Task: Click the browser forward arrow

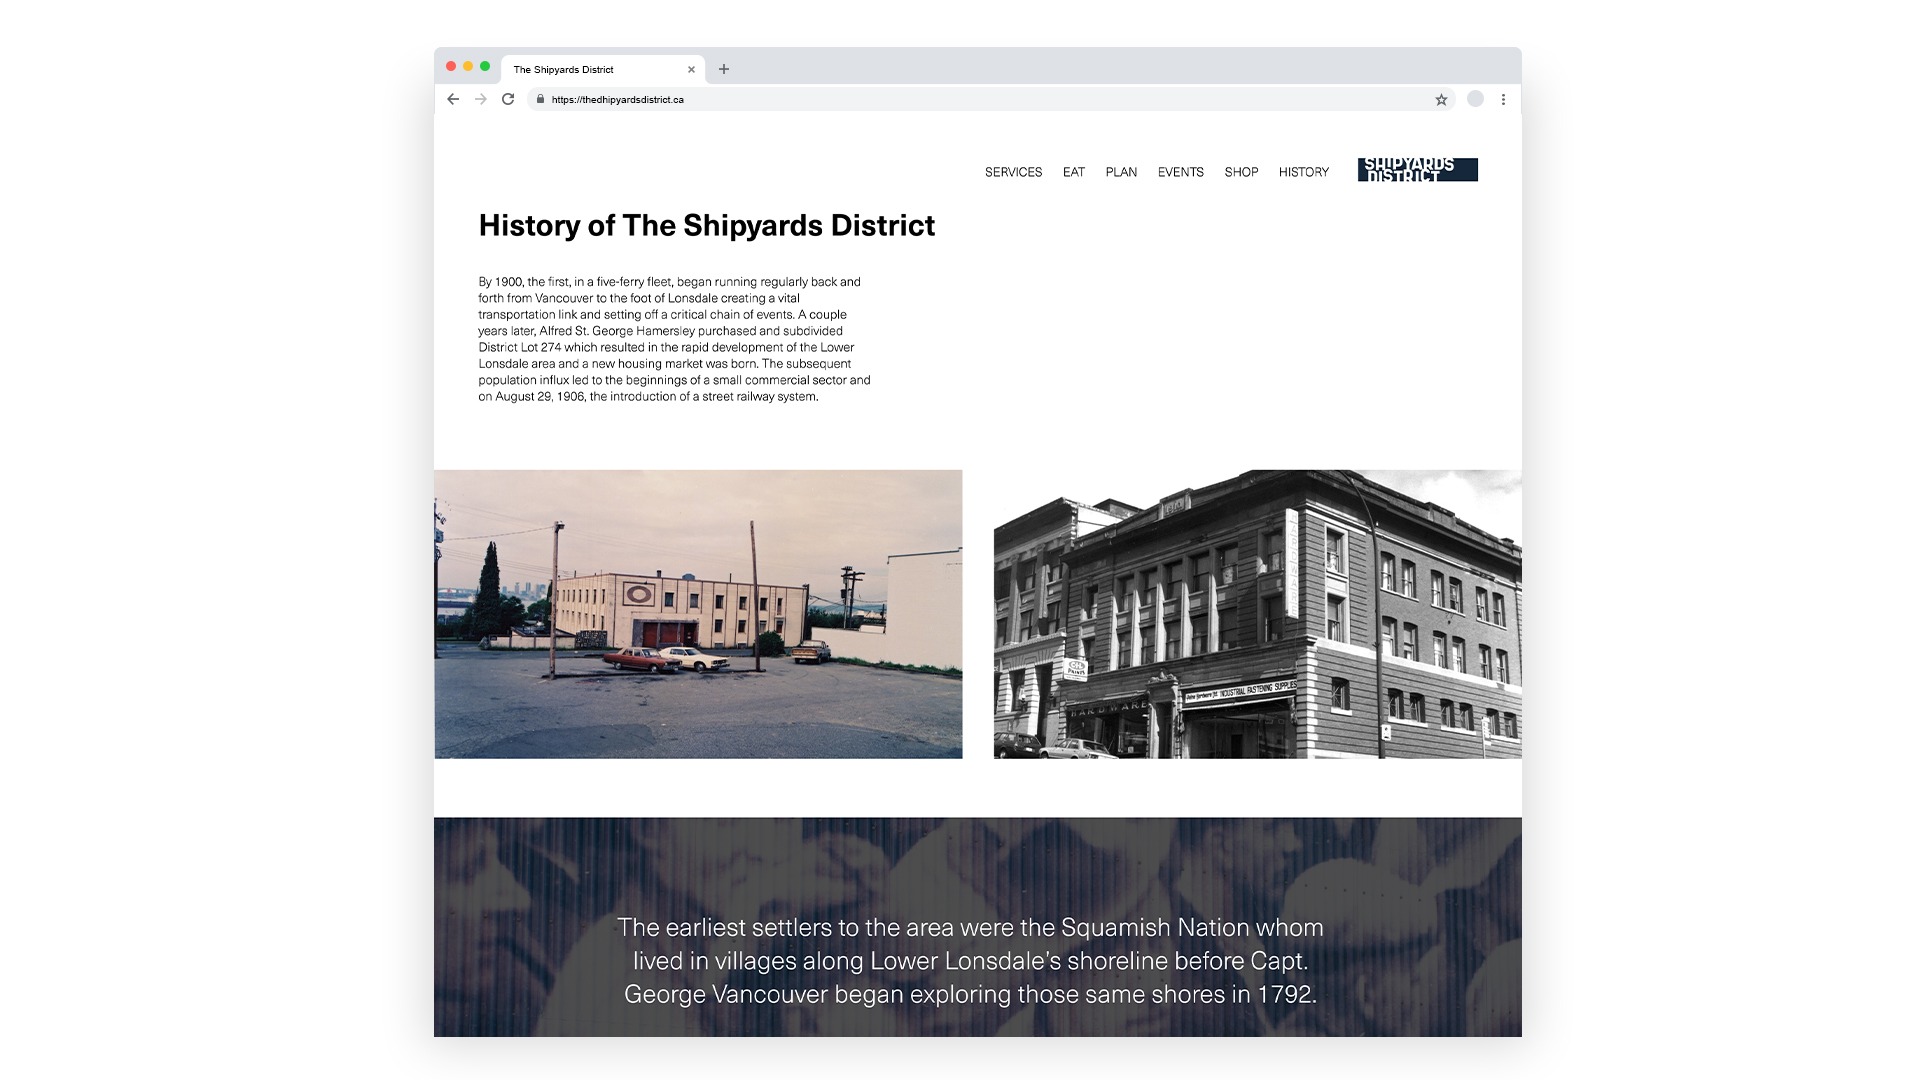Action: [x=481, y=99]
